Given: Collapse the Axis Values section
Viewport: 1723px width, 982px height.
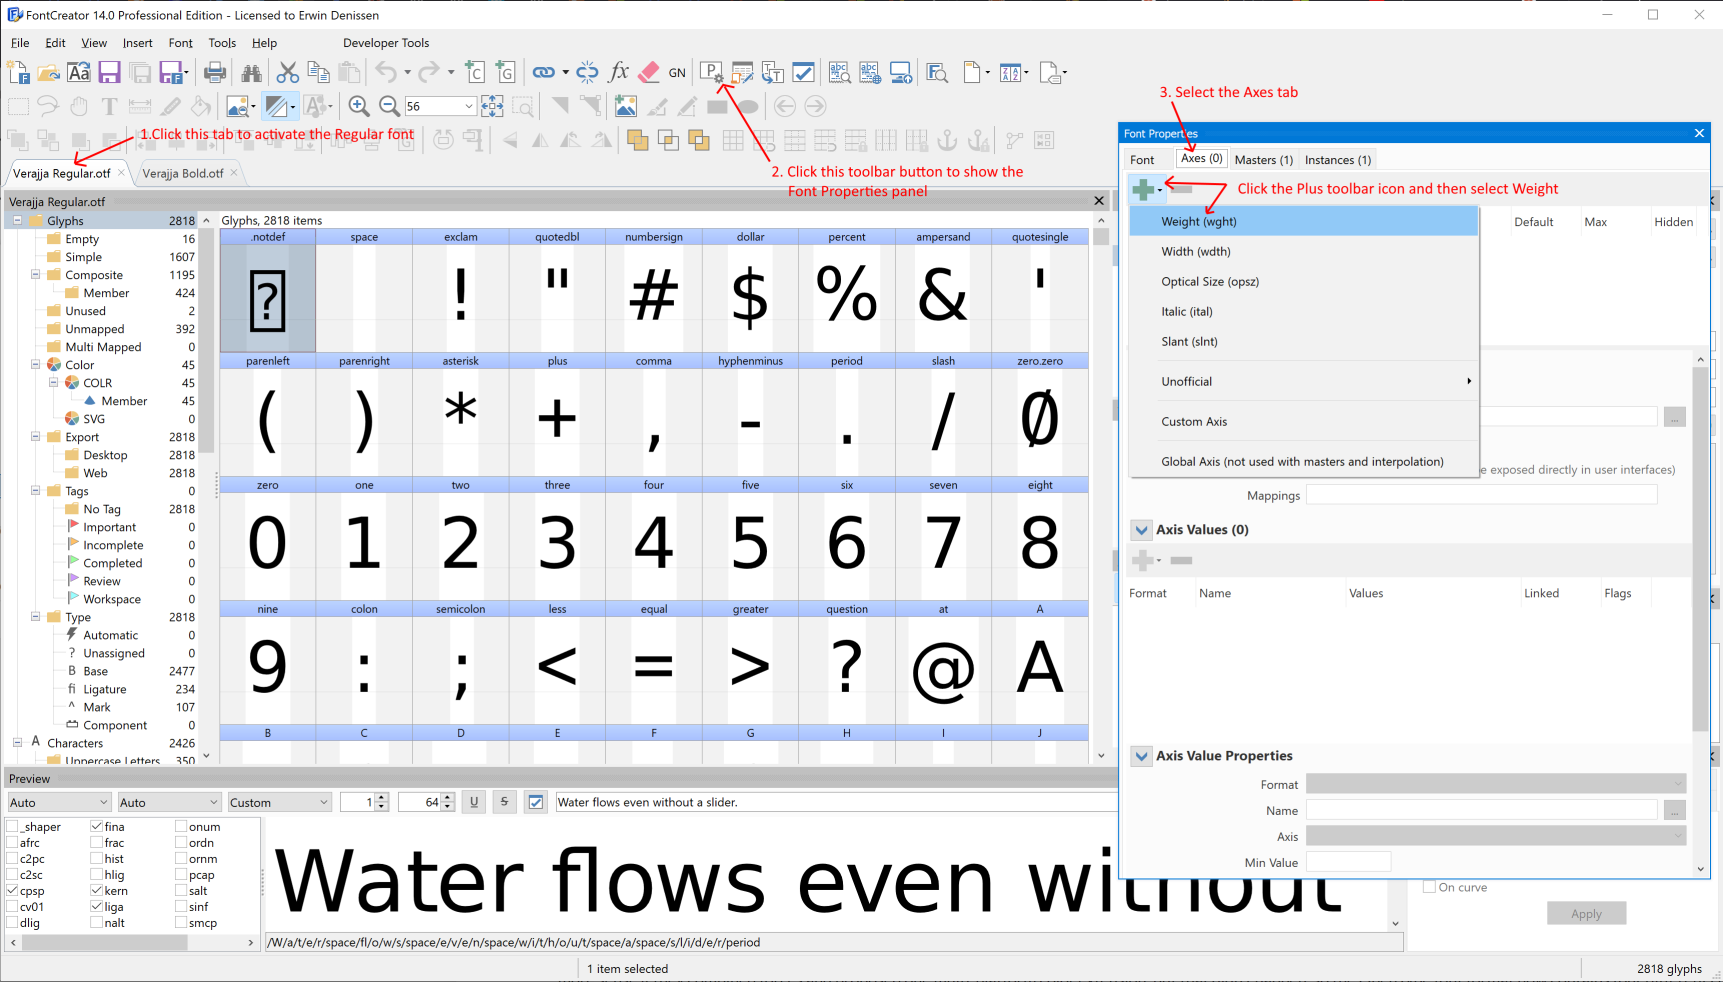Looking at the screenshot, I should 1141,530.
